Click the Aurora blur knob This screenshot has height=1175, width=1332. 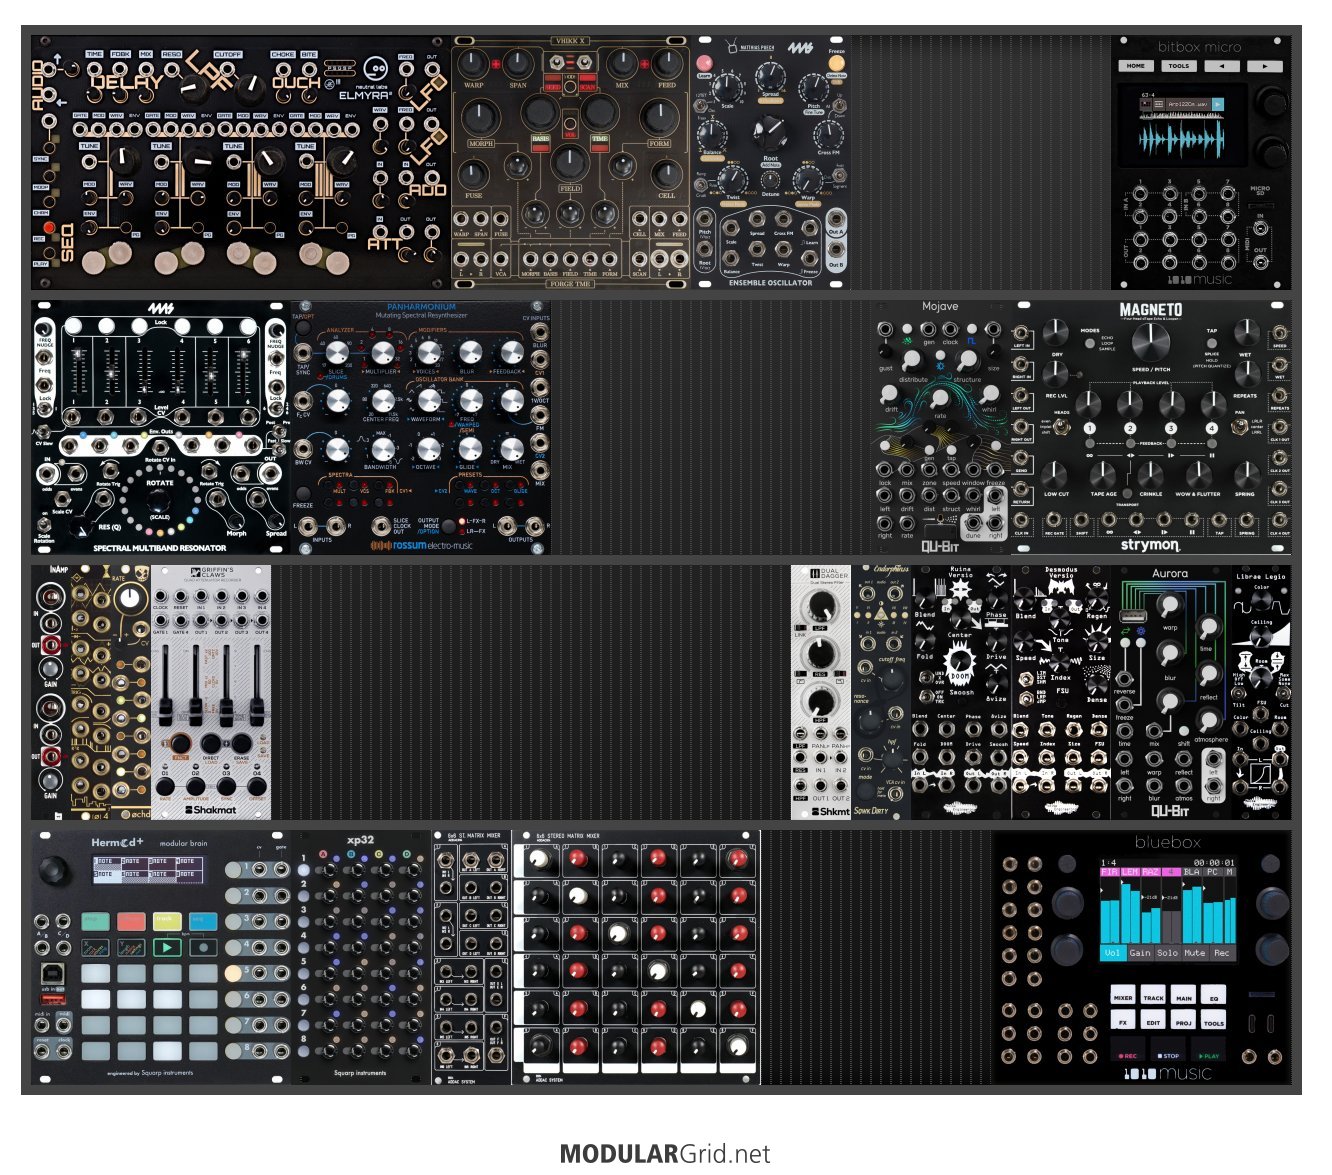tap(1169, 655)
